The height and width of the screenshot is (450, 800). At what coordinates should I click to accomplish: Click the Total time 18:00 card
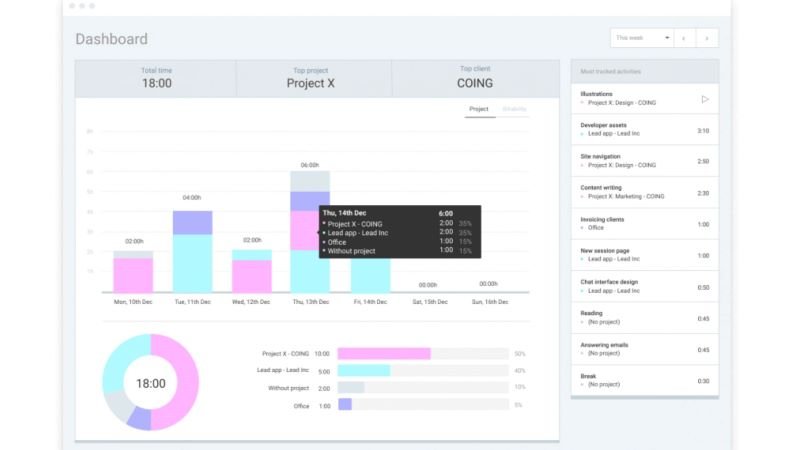[x=156, y=78]
